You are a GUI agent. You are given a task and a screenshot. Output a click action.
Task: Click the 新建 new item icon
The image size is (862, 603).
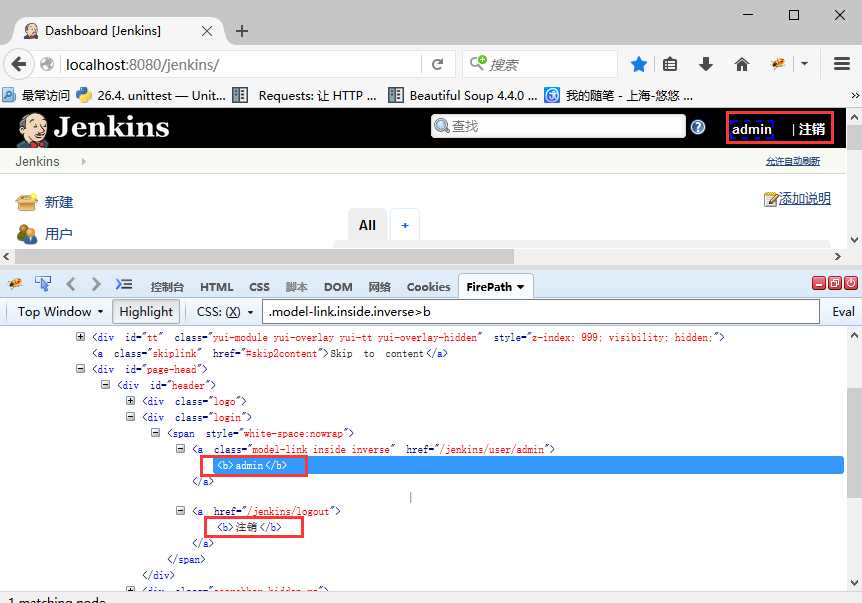click(26, 202)
